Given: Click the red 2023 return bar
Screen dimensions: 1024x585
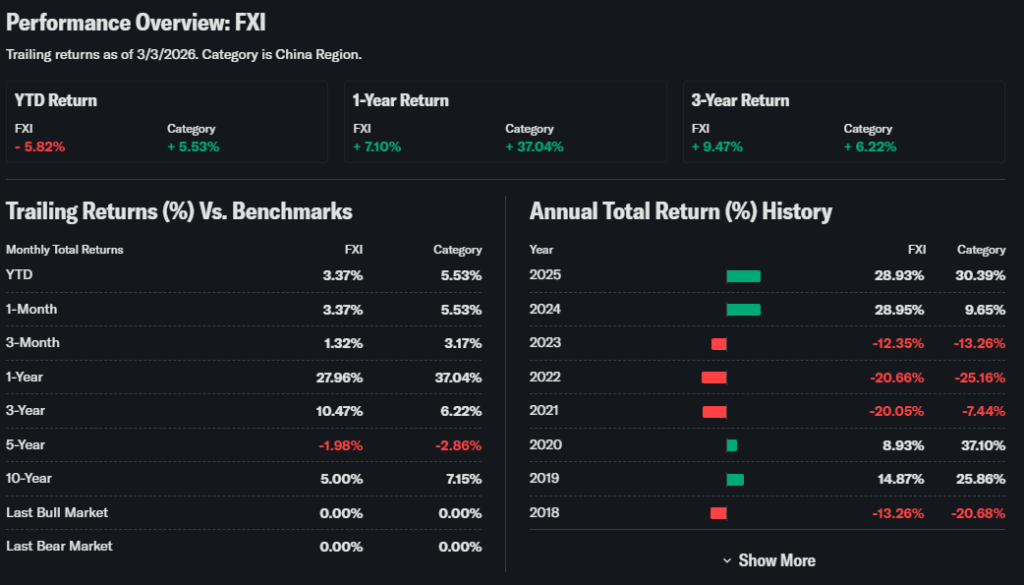Looking at the screenshot, I should click(718, 344).
